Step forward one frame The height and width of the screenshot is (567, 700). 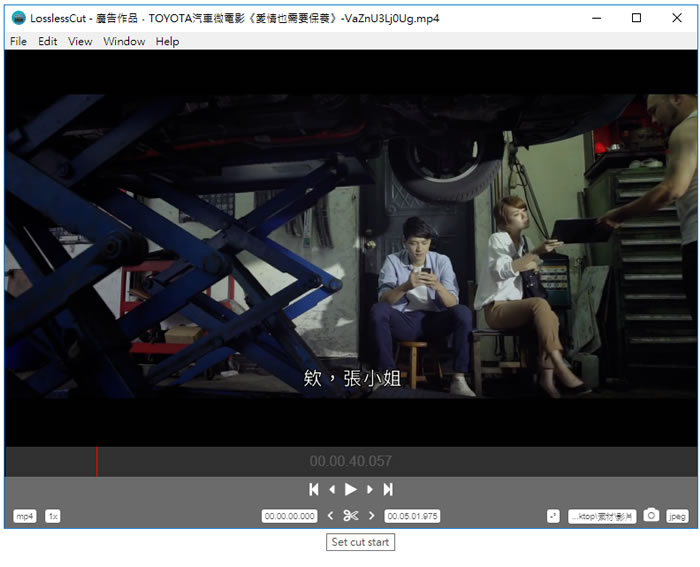[x=370, y=490]
